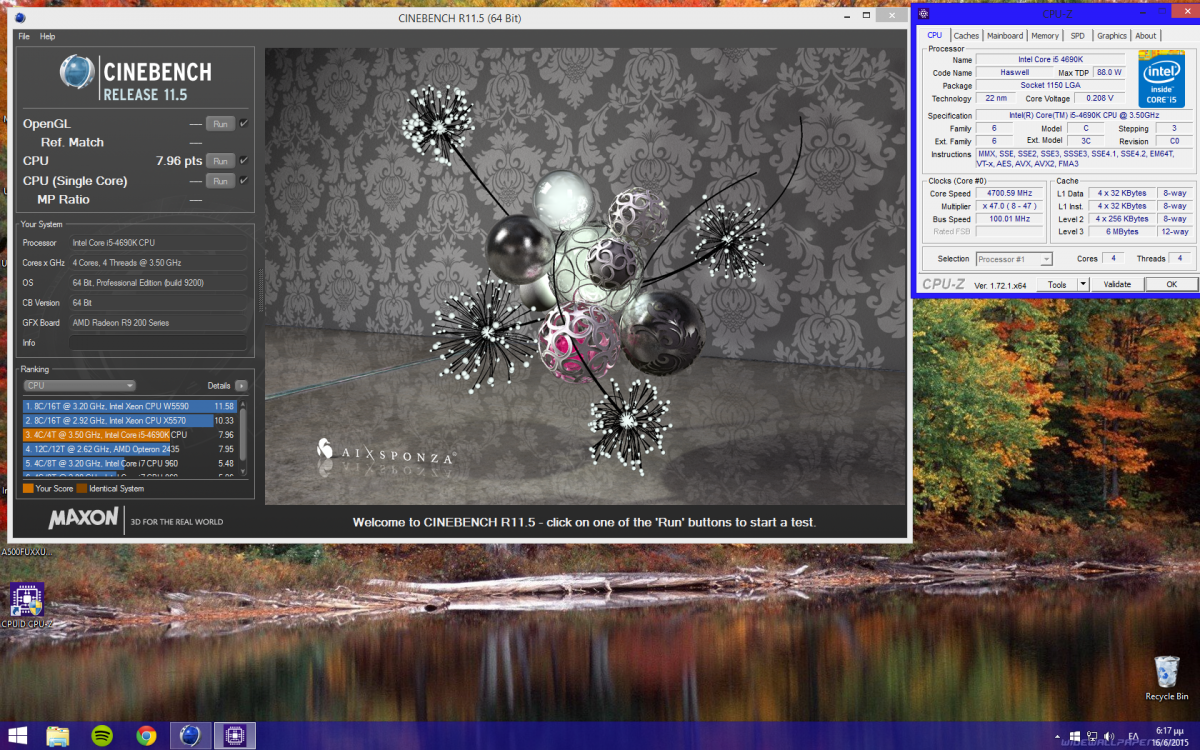Switch to the Caches tab in CPU-Z
The height and width of the screenshot is (750, 1200).
pos(966,35)
